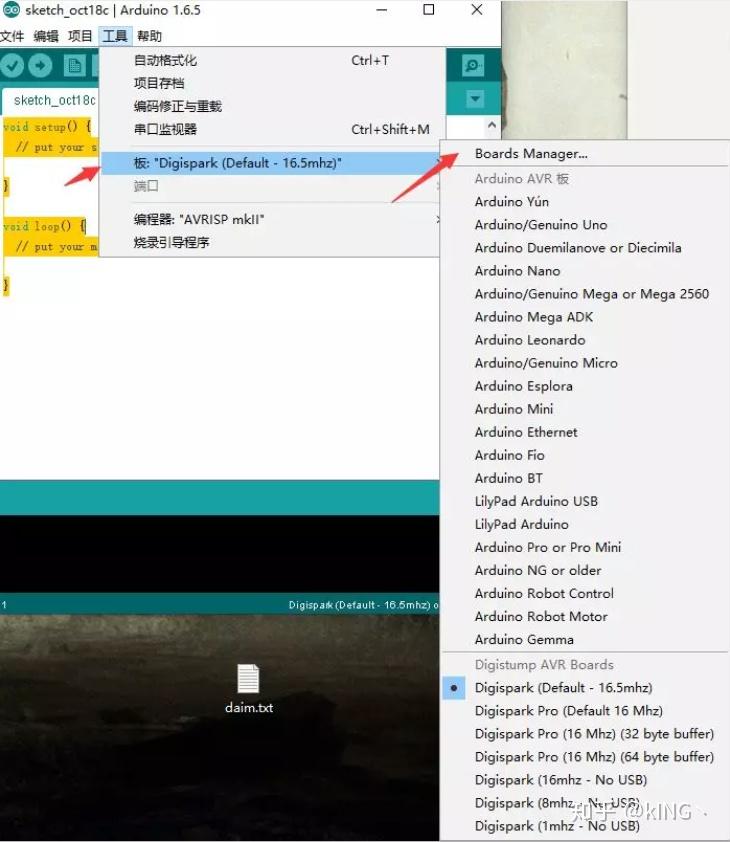730x842 pixels.
Task: Choose 编码修正与重载 menu entry
Action: pyautogui.click(x=272, y=106)
